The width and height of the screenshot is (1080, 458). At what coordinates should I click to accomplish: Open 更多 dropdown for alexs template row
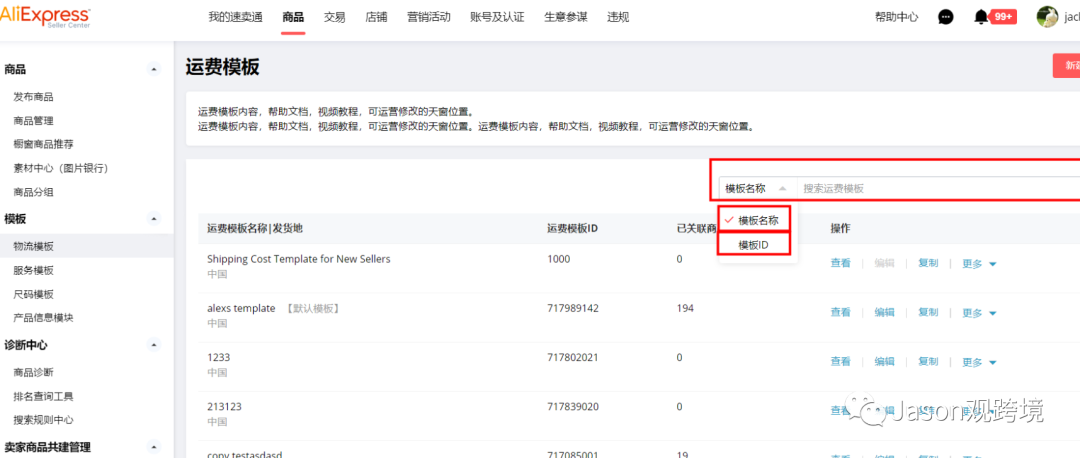[x=979, y=313]
